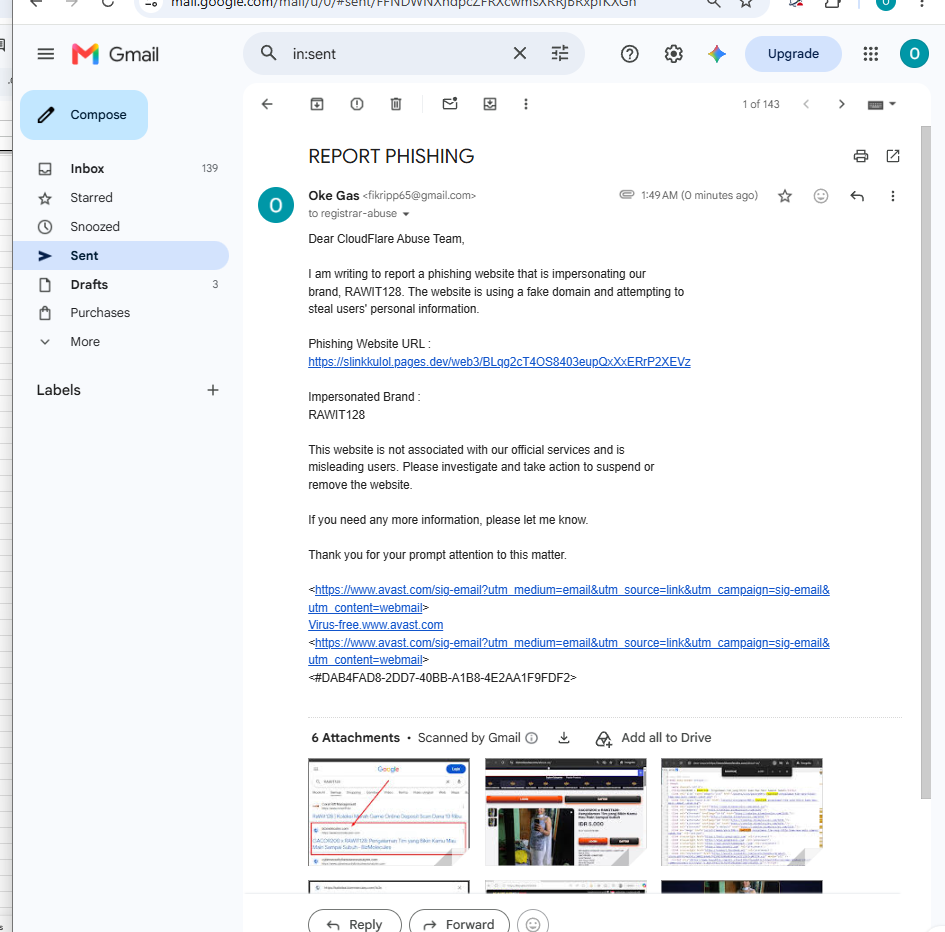945x932 pixels.
Task: Move email to inbox icon
Action: point(490,104)
